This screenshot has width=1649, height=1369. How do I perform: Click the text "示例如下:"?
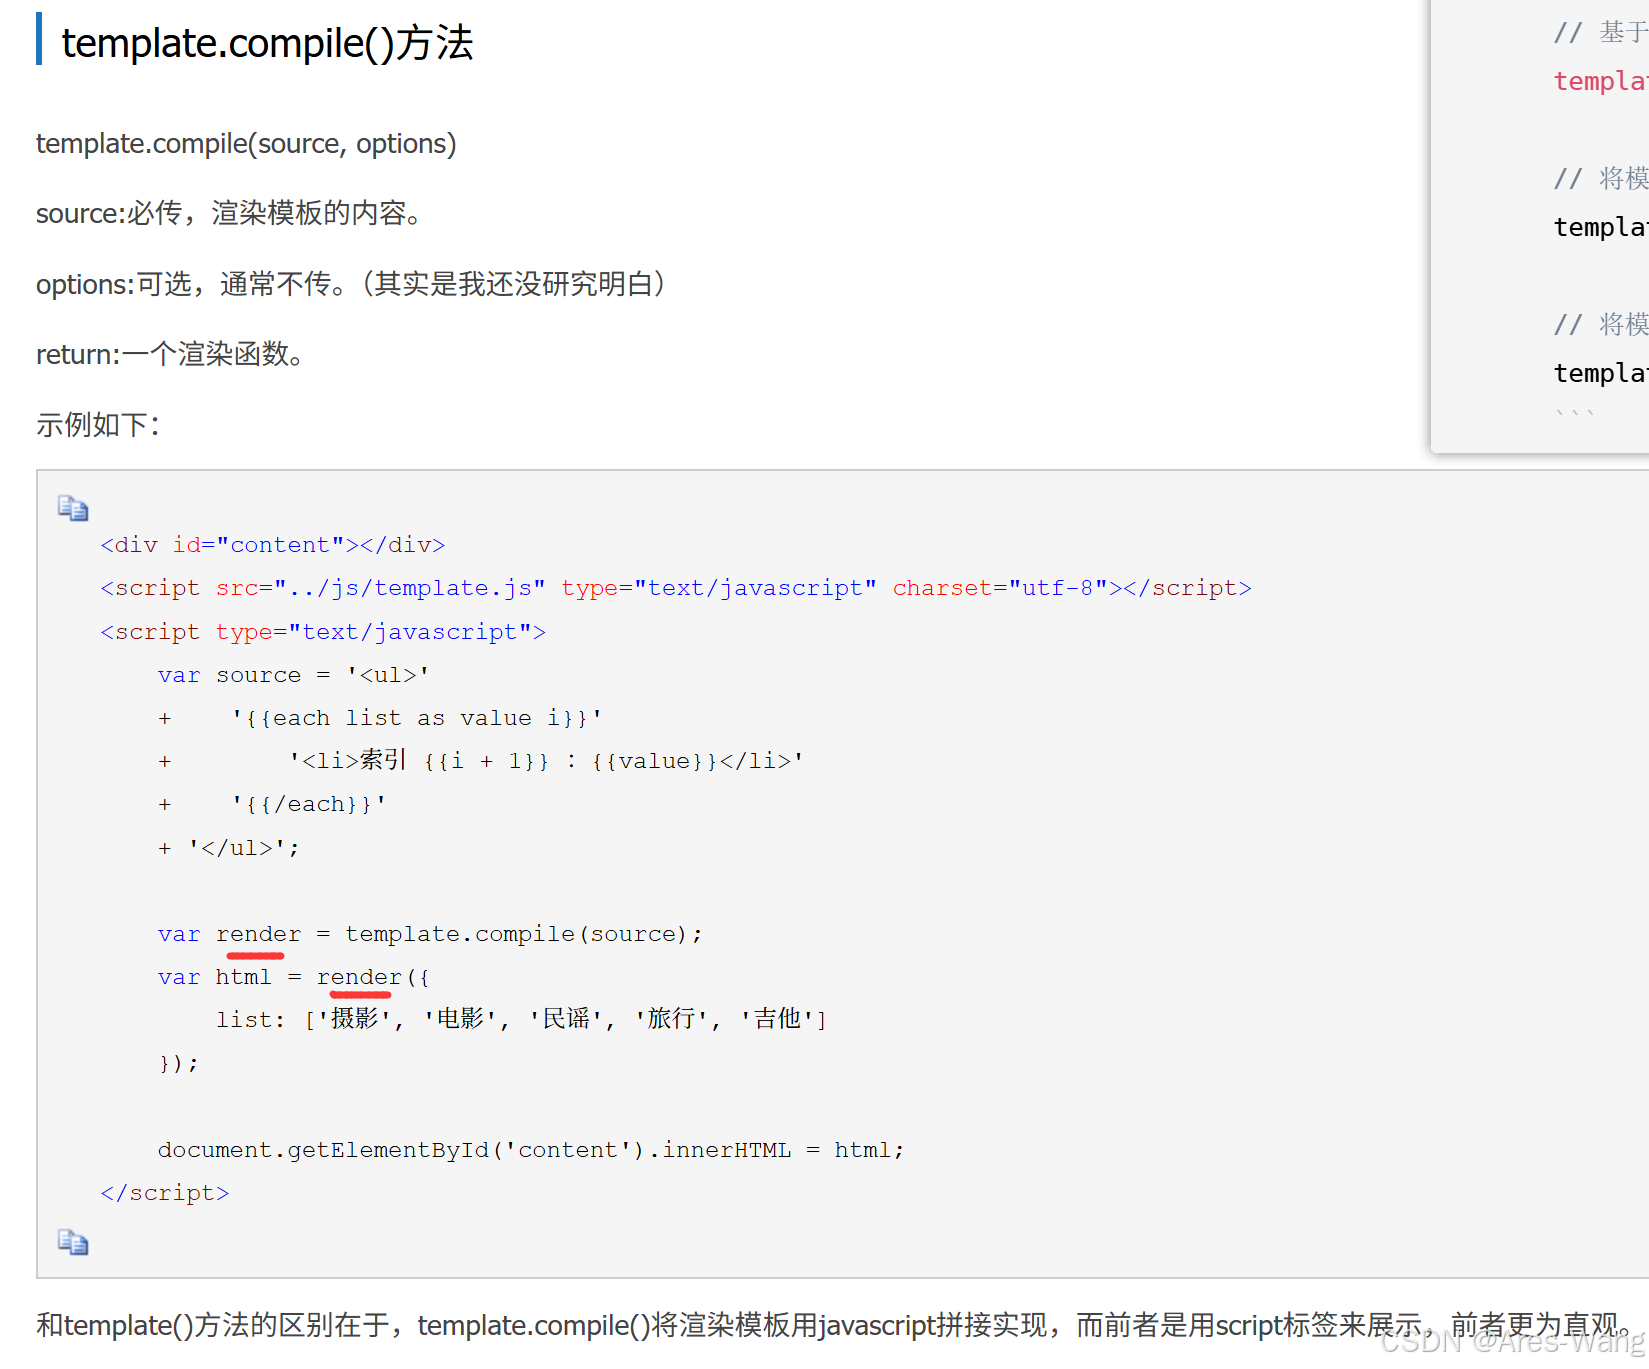(98, 425)
